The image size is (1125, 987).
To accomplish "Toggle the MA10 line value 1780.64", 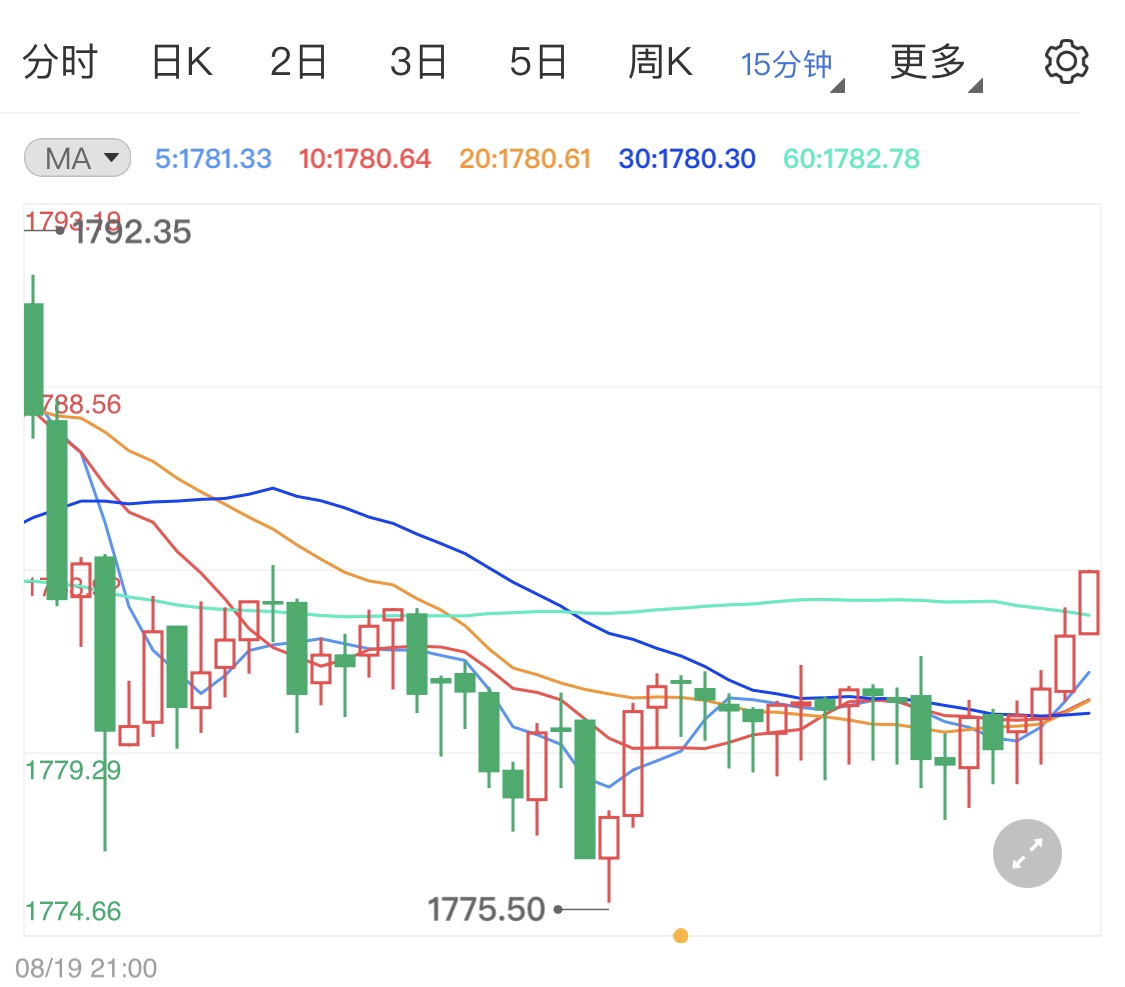I will click(x=364, y=158).
